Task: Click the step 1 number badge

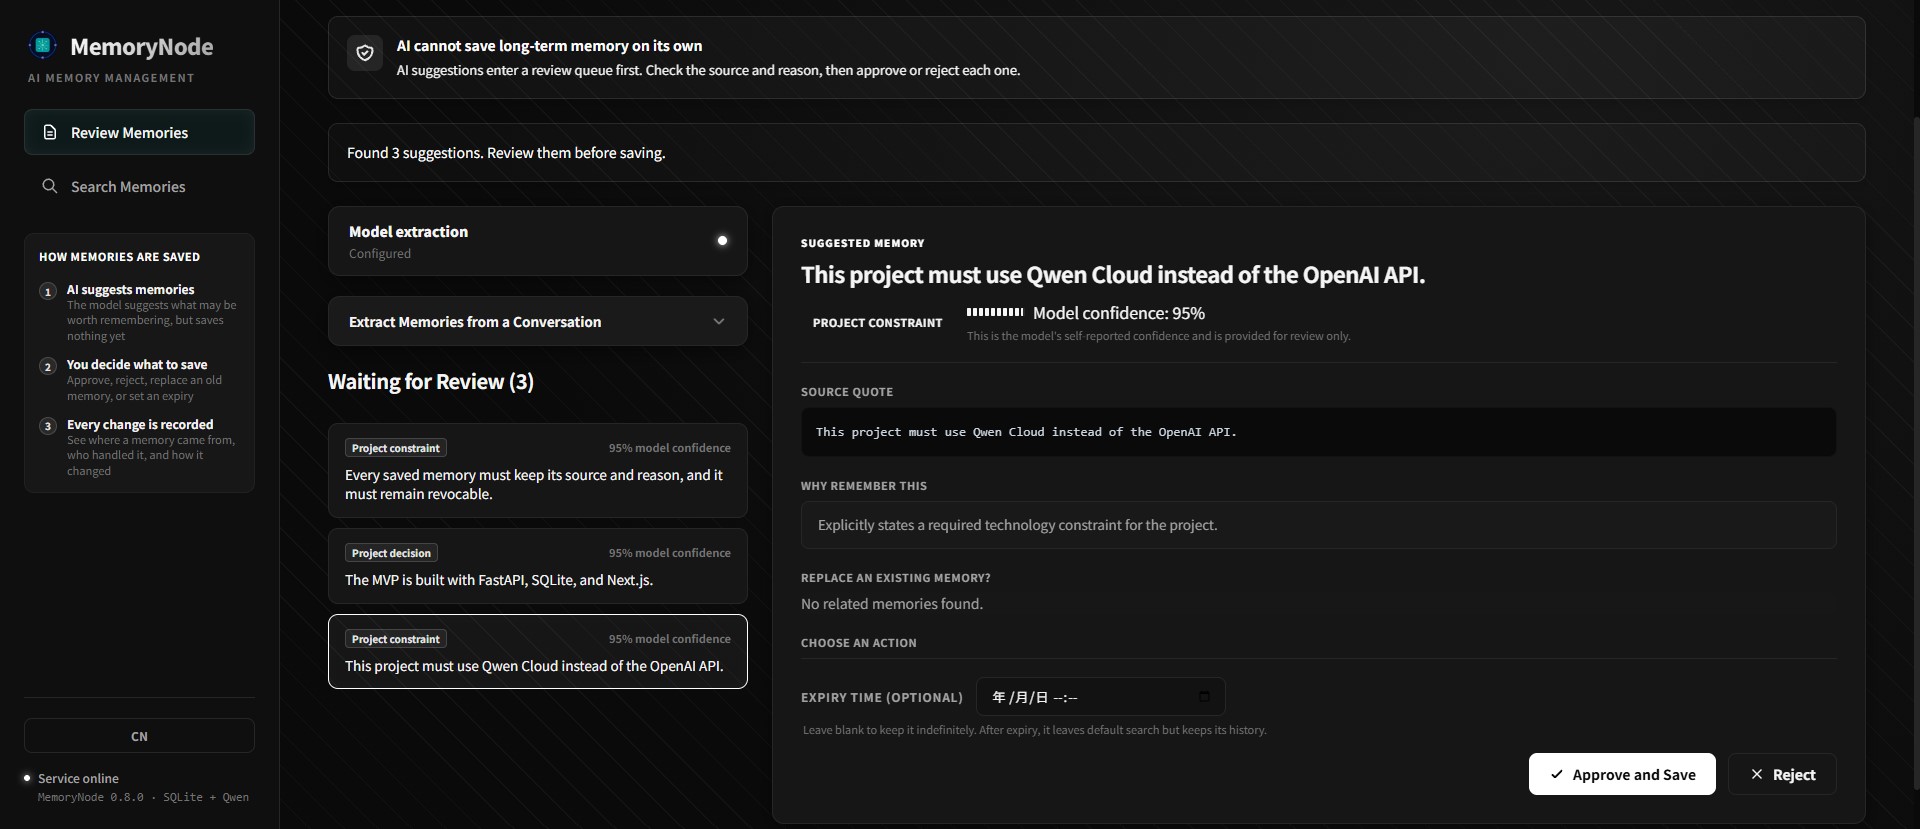Action: 47,291
